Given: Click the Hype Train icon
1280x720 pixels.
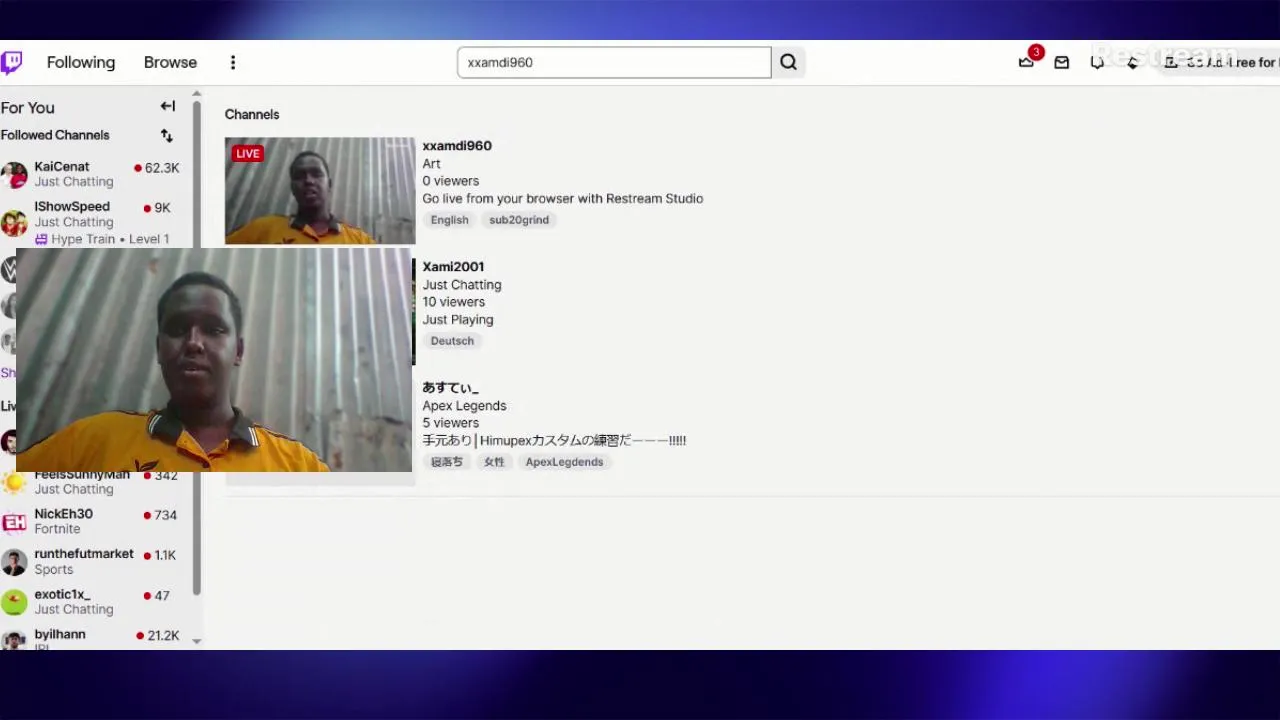Looking at the screenshot, I should [41, 239].
